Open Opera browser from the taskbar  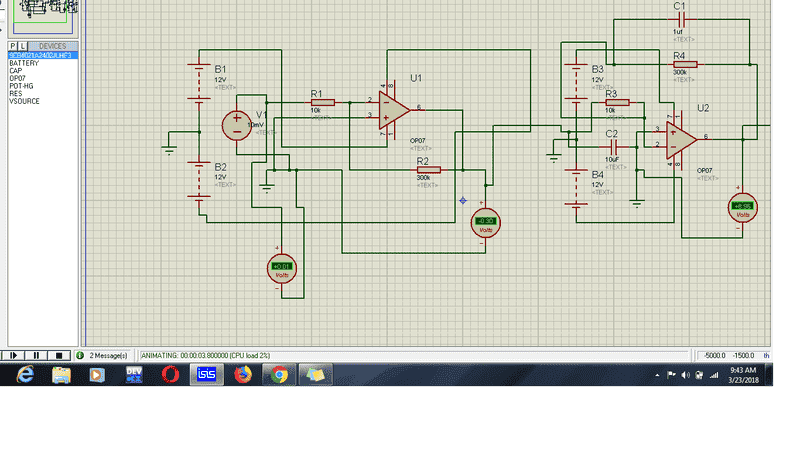click(170, 374)
